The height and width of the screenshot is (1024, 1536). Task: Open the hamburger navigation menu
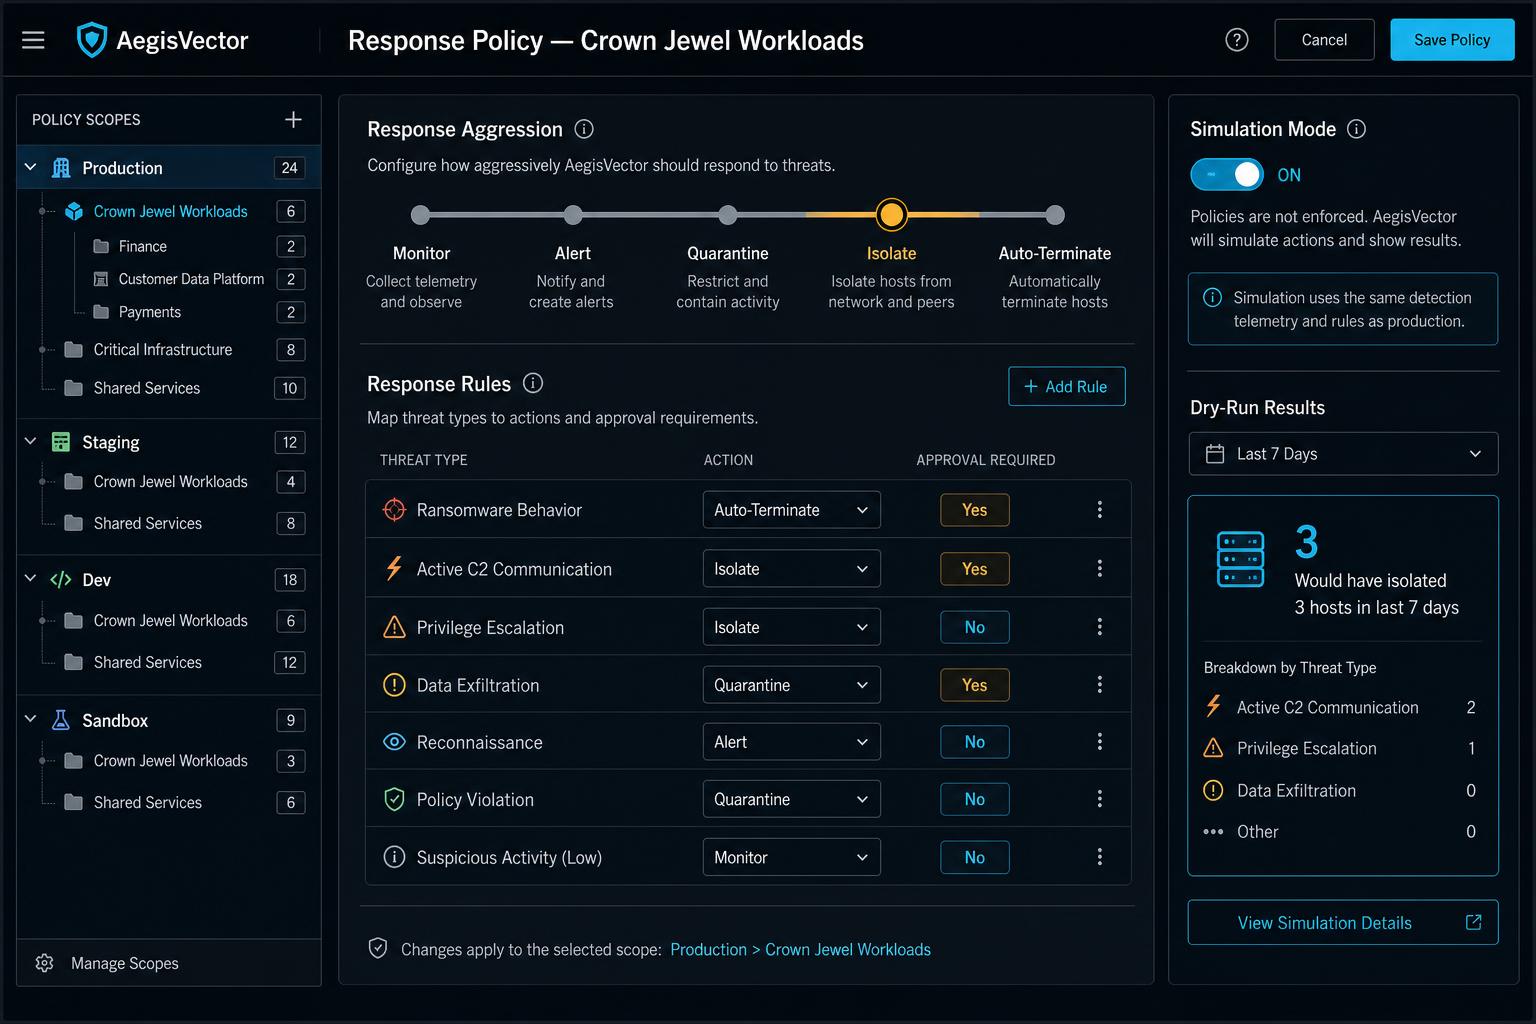(x=33, y=40)
